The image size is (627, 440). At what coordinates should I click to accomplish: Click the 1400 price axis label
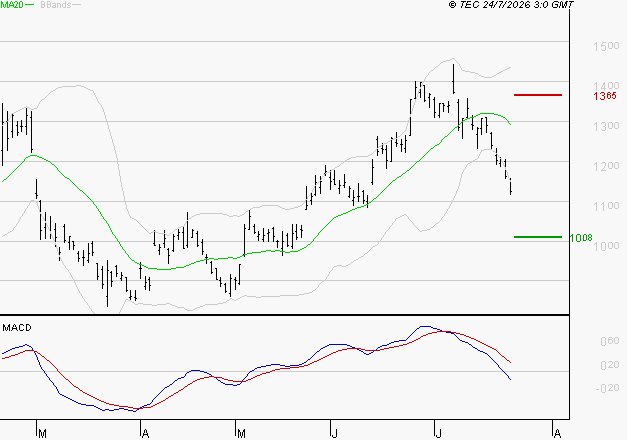(x=606, y=86)
